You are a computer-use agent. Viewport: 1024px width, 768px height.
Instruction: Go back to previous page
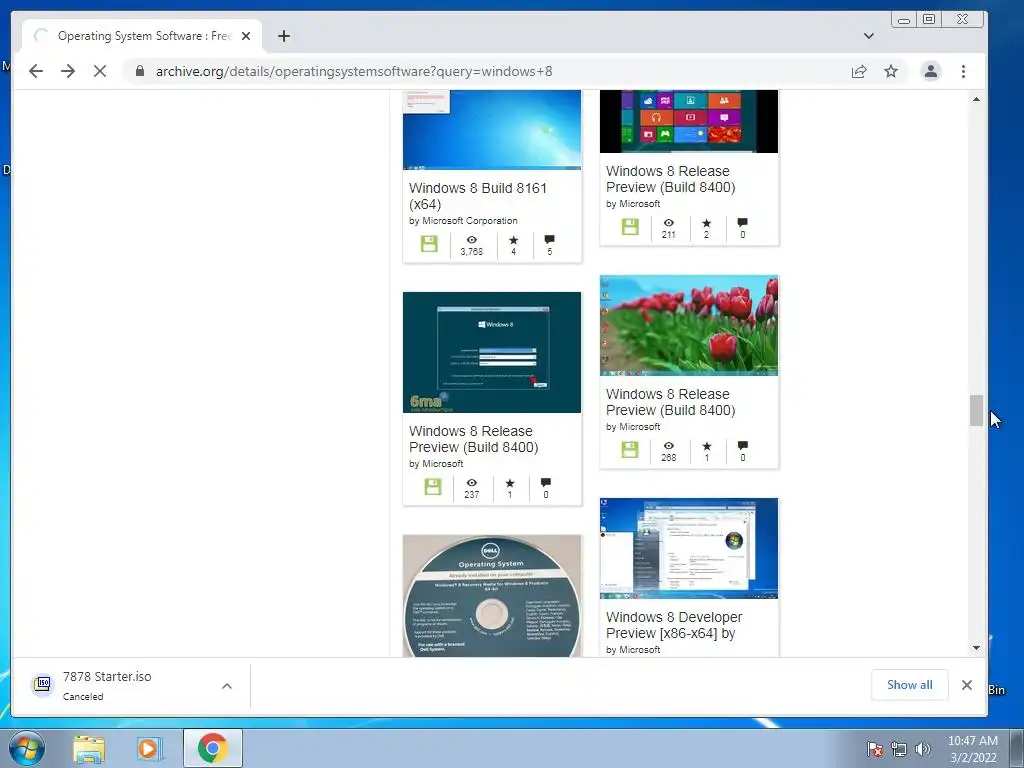(x=36, y=71)
